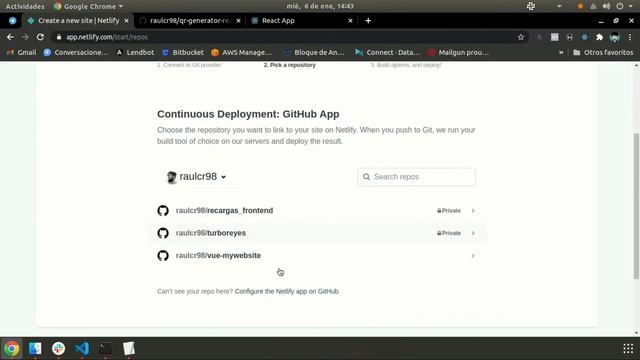Open the Chrome extensions puzzle icon
This screenshot has height=360, width=640.
[599, 37]
